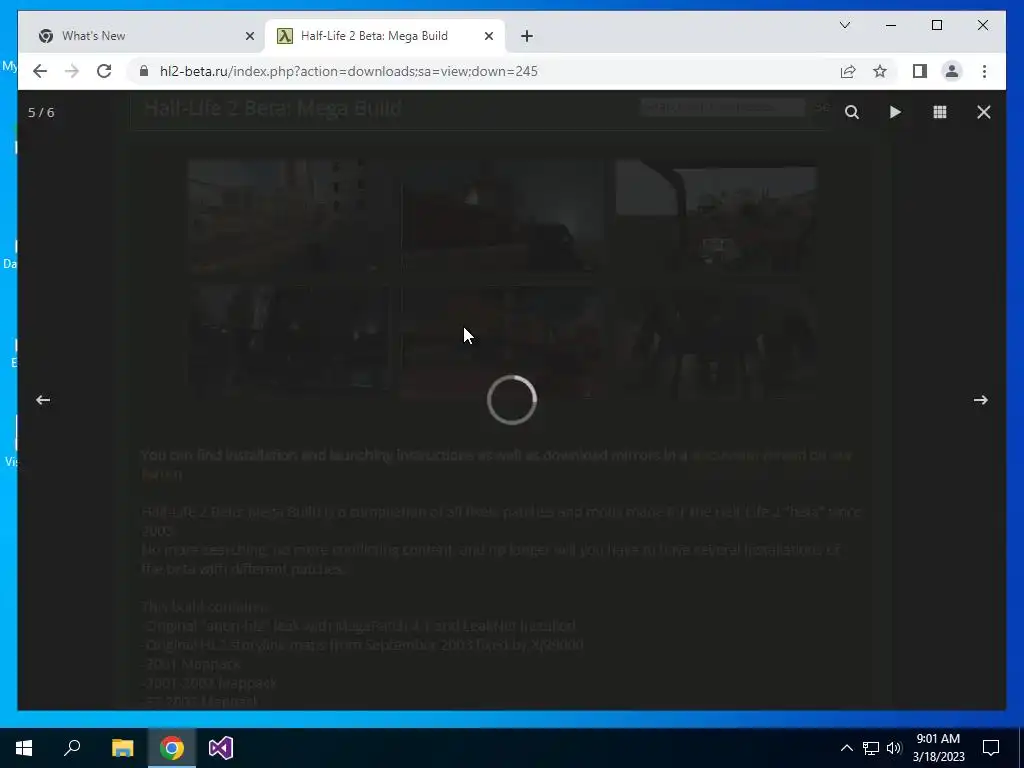Close the image lightbox overlay
The width and height of the screenshot is (1024, 768).
(x=984, y=112)
